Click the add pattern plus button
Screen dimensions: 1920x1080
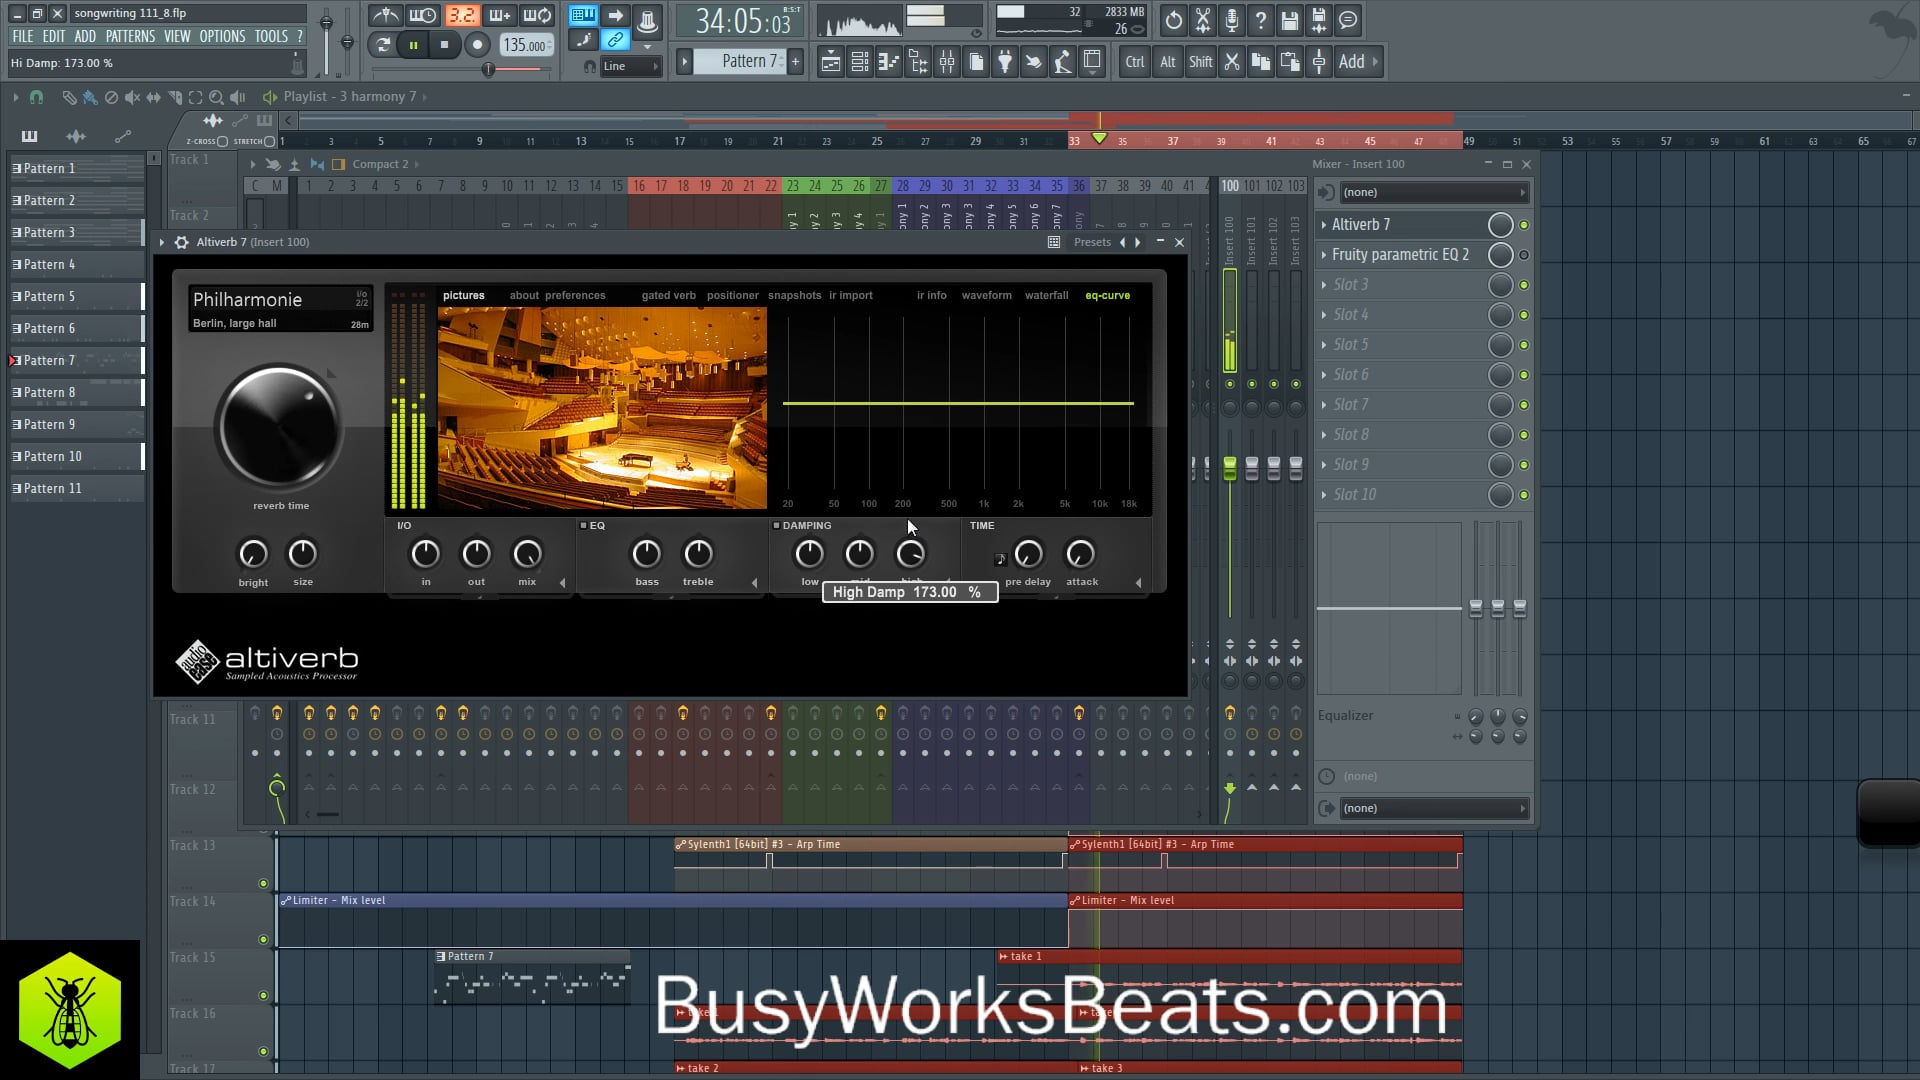click(795, 61)
